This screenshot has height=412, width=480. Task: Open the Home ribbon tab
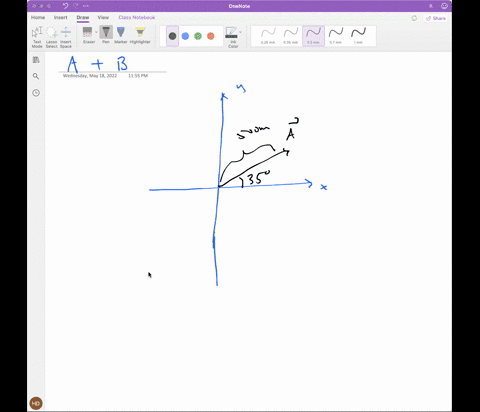[38, 17]
